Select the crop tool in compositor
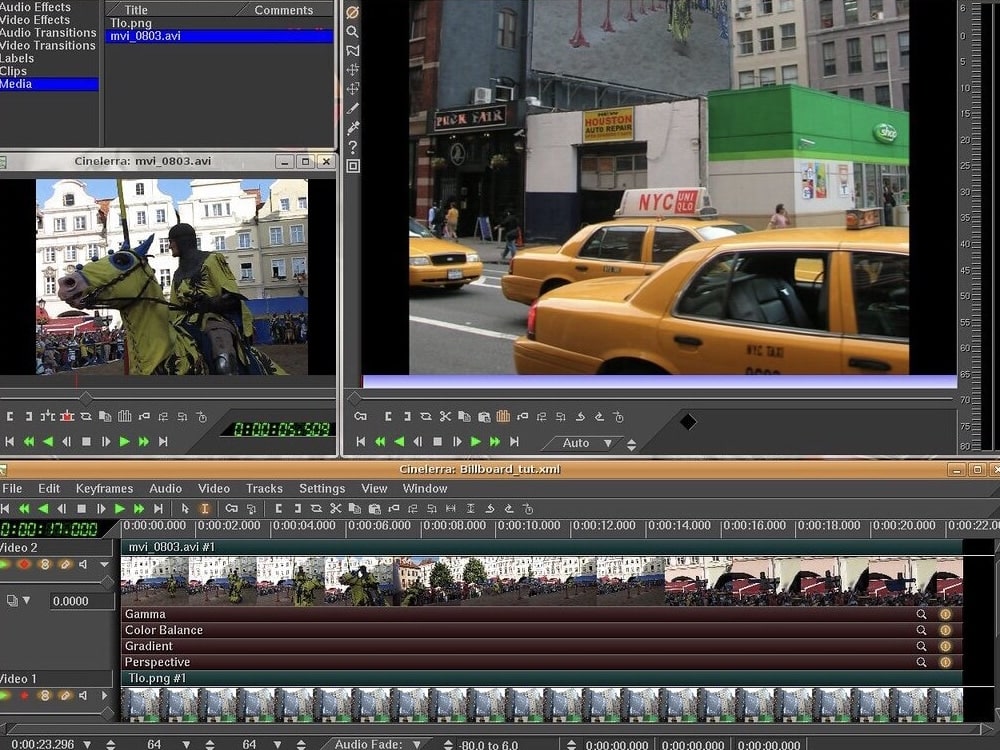This screenshot has height=750, width=1000. click(352, 108)
